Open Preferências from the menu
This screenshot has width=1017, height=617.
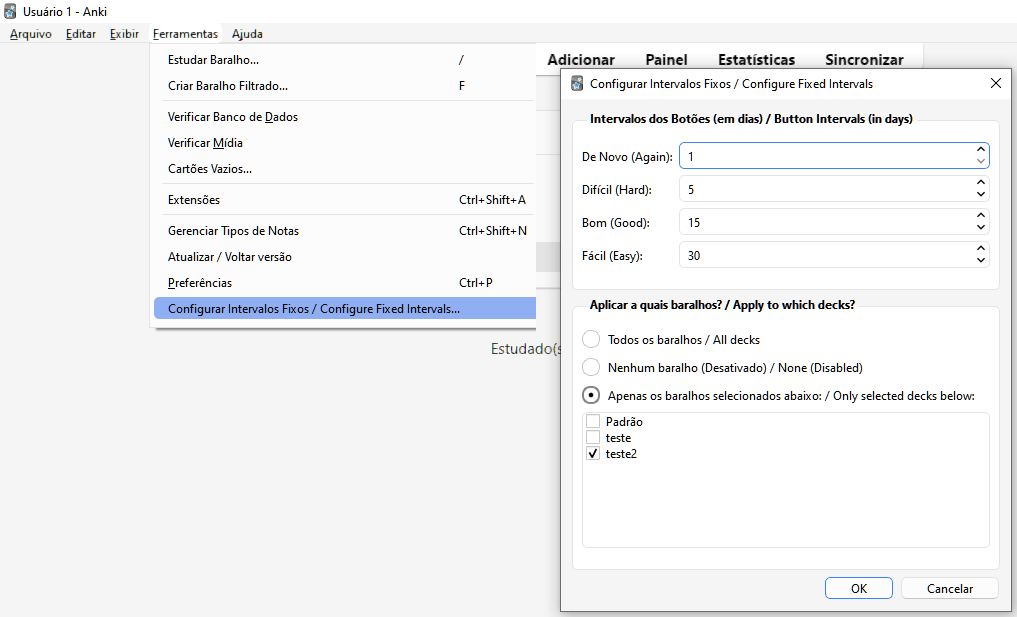[200, 283]
